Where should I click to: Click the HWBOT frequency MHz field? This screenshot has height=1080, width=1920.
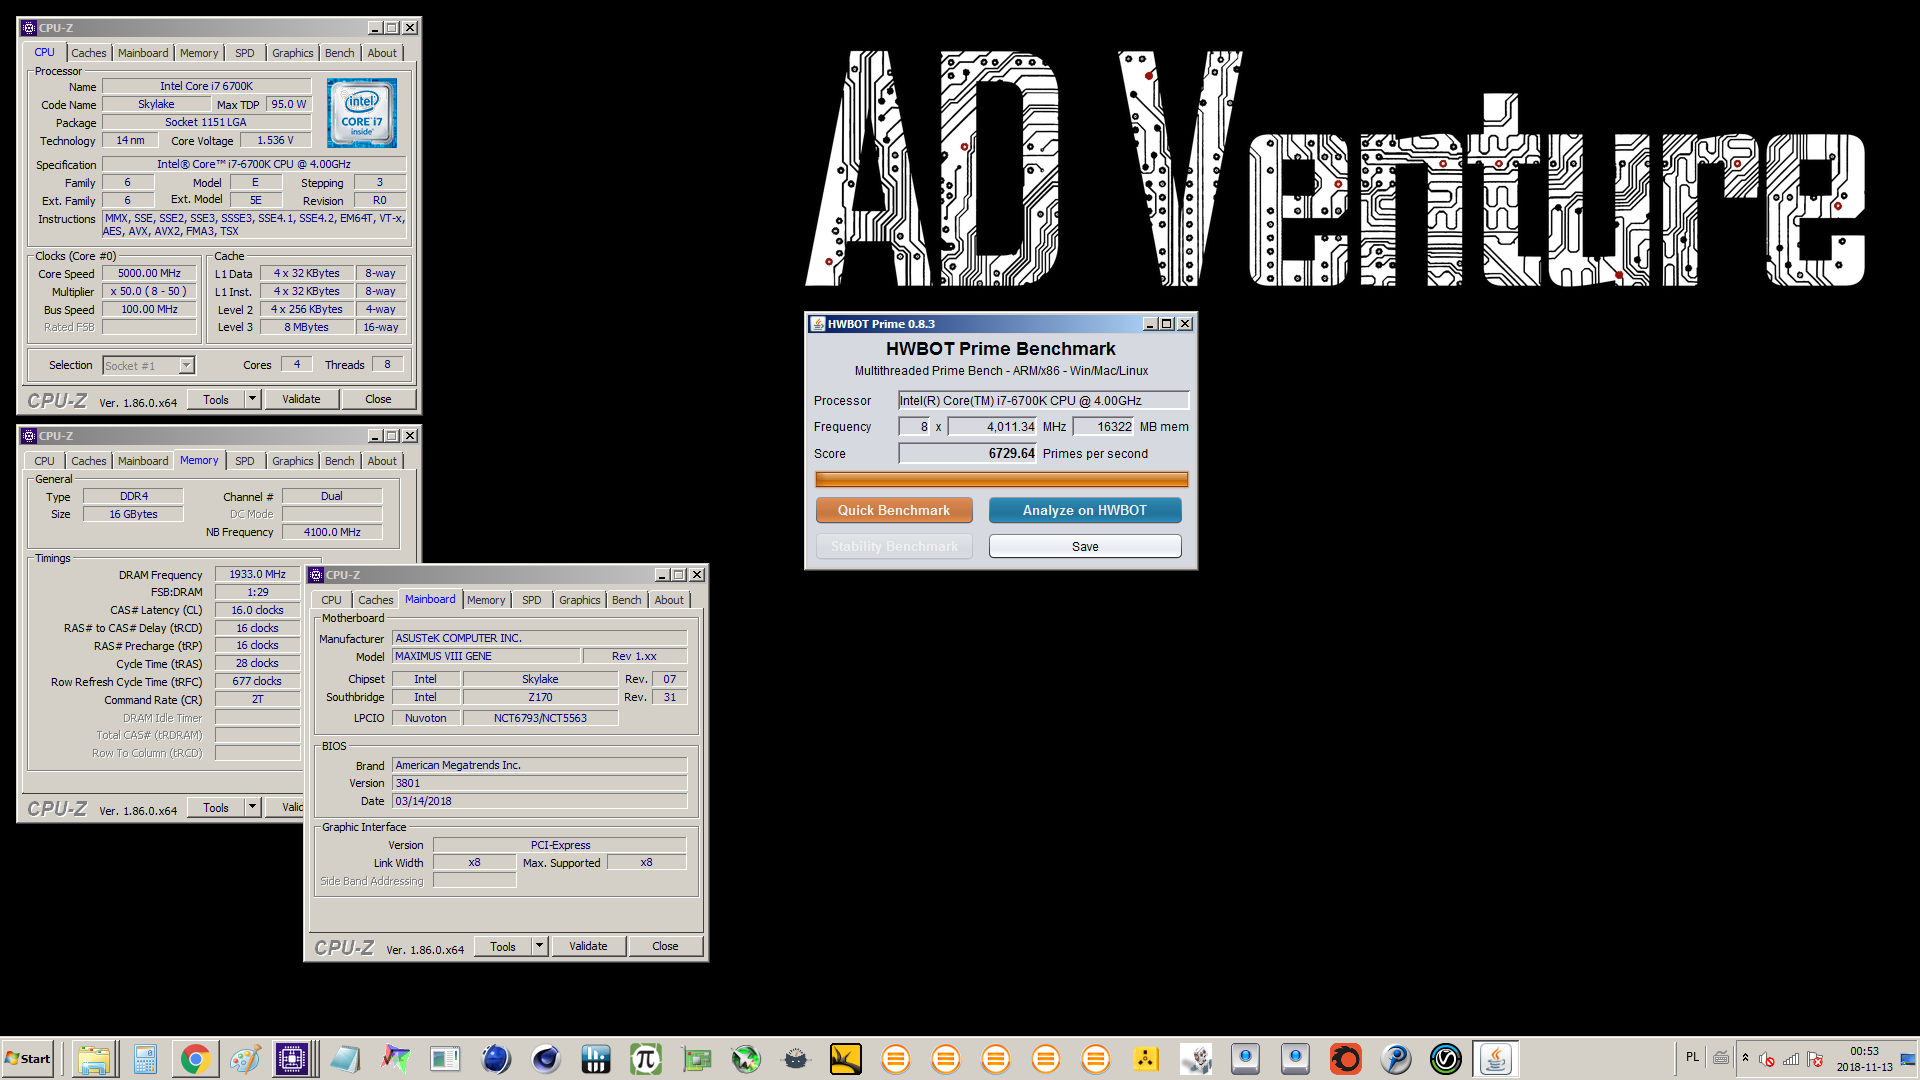click(x=993, y=426)
